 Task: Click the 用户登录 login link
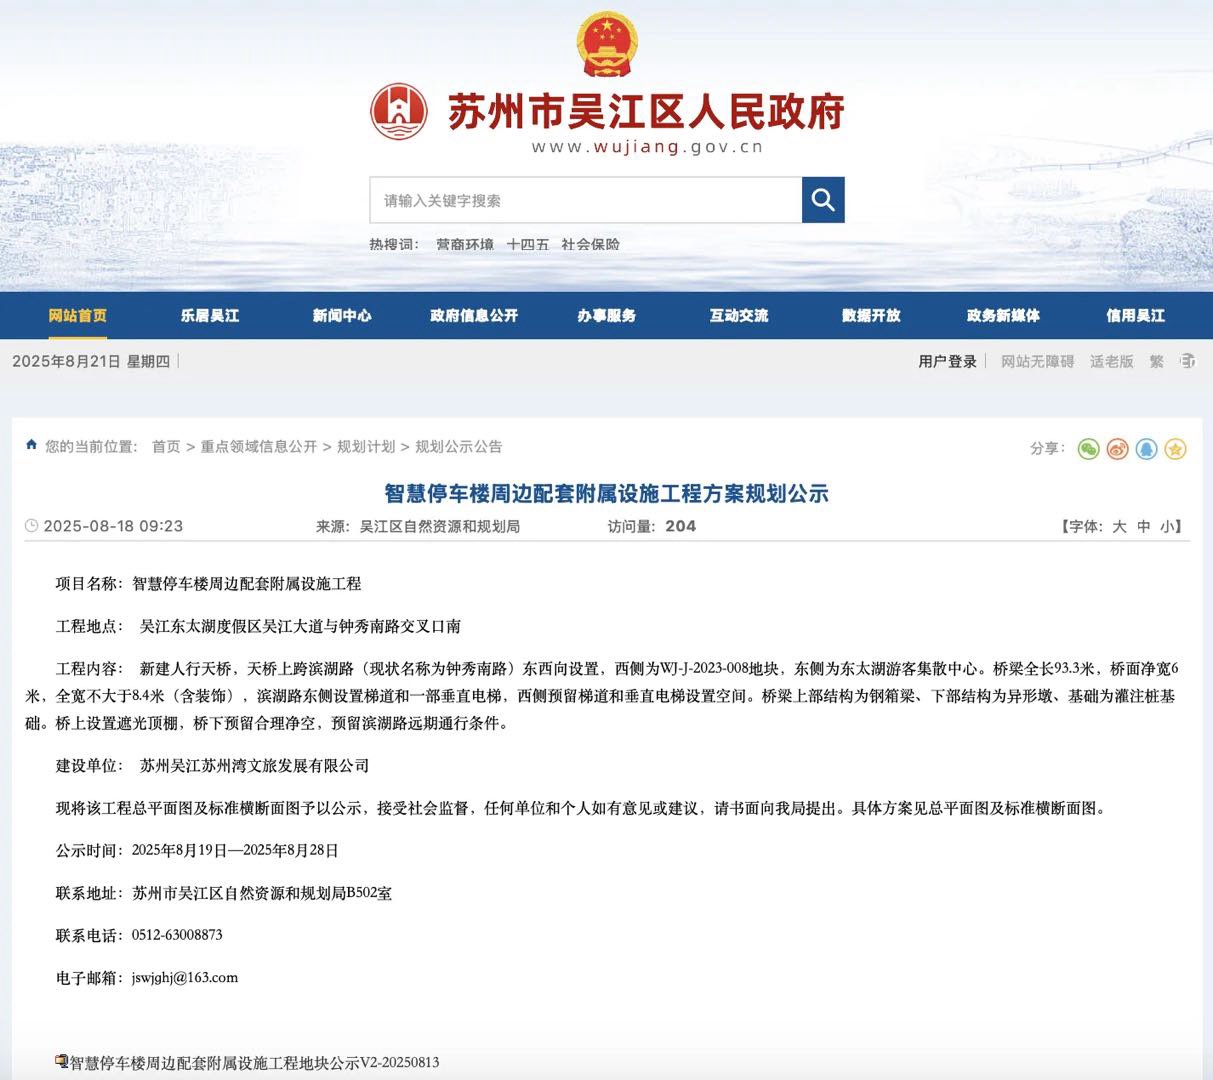coord(948,361)
